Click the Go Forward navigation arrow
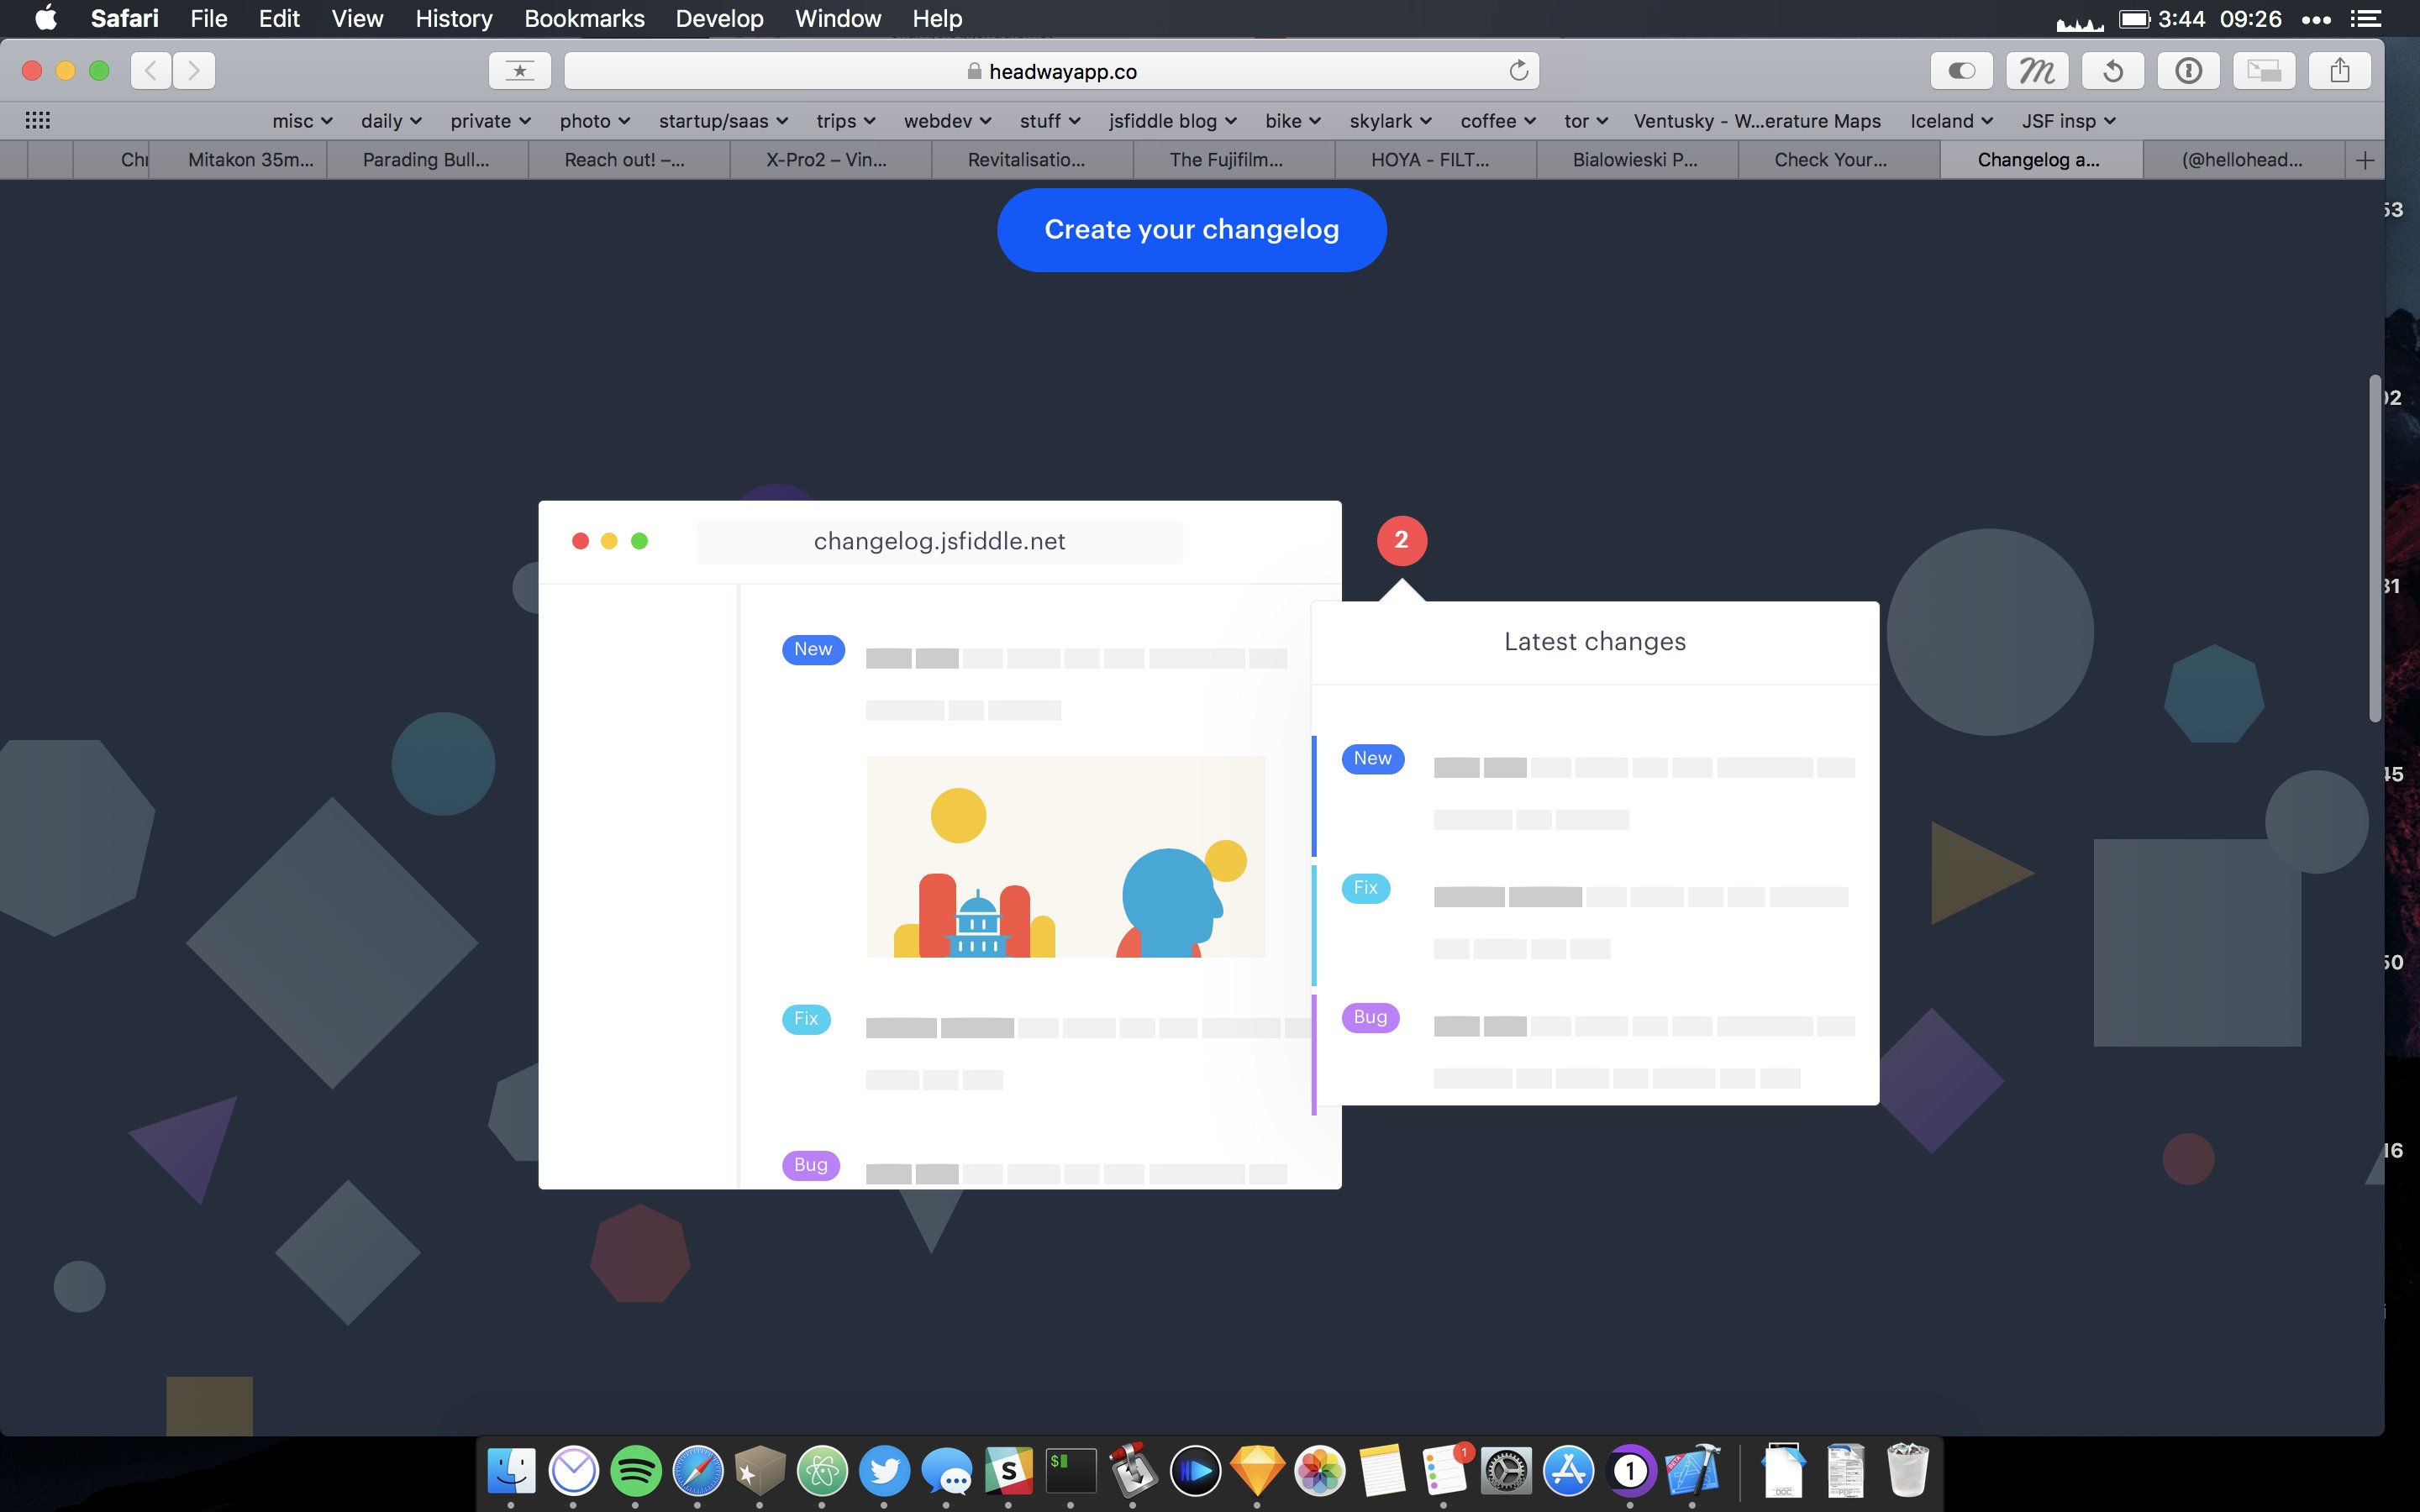This screenshot has height=1512, width=2420. [x=194, y=70]
